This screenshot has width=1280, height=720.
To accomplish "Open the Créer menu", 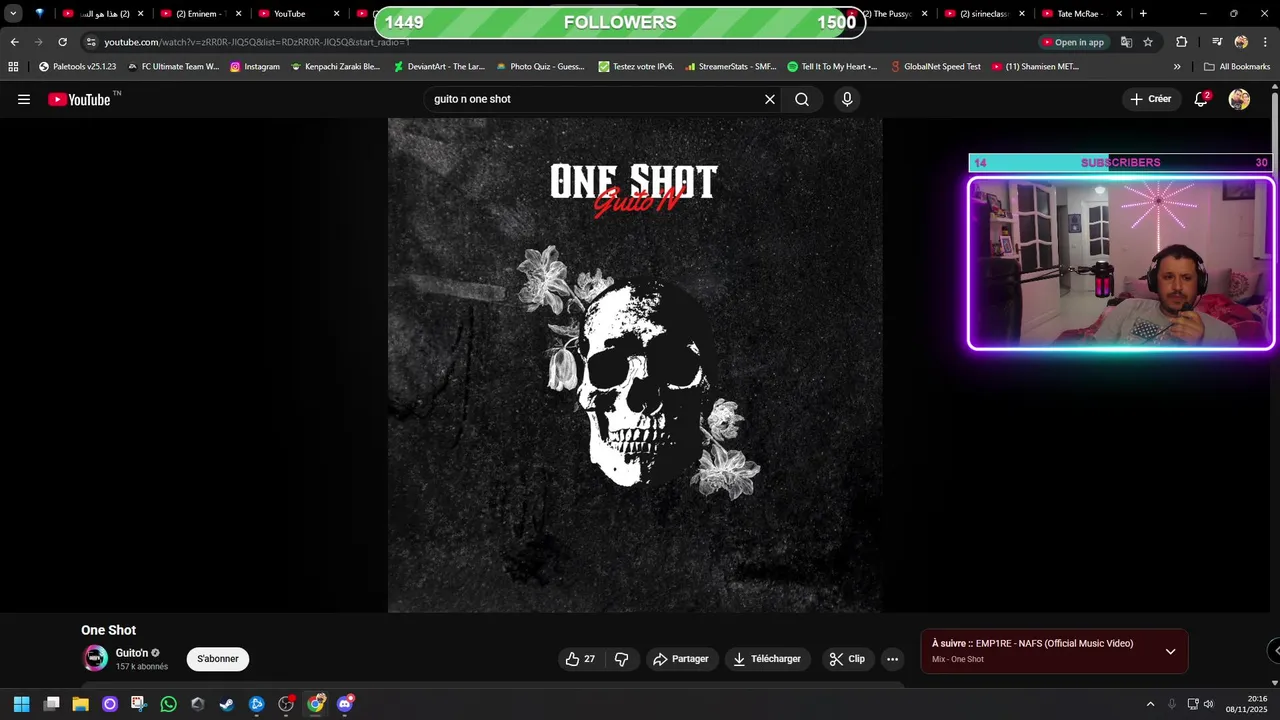I will click(x=1151, y=99).
